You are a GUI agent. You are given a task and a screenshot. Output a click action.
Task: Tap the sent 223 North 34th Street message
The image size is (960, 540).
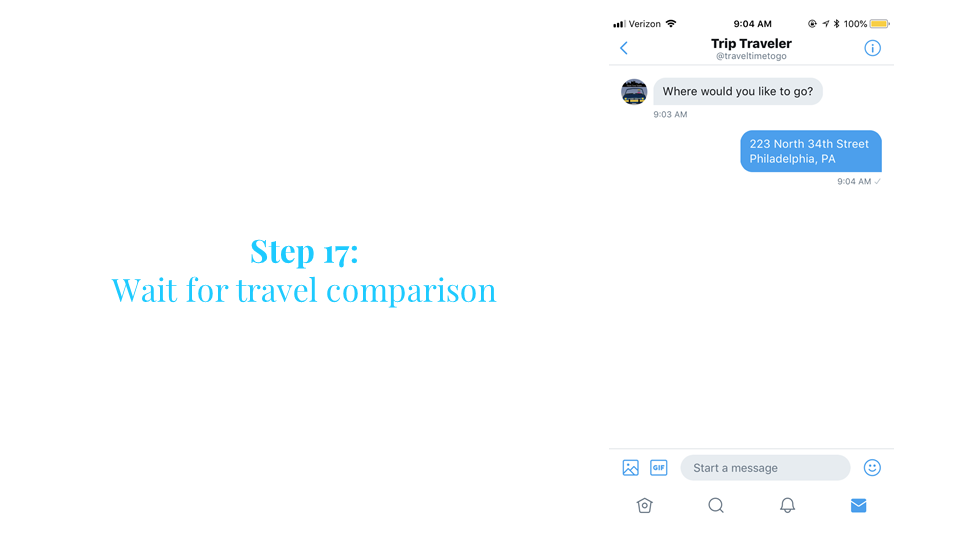click(811, 151)
